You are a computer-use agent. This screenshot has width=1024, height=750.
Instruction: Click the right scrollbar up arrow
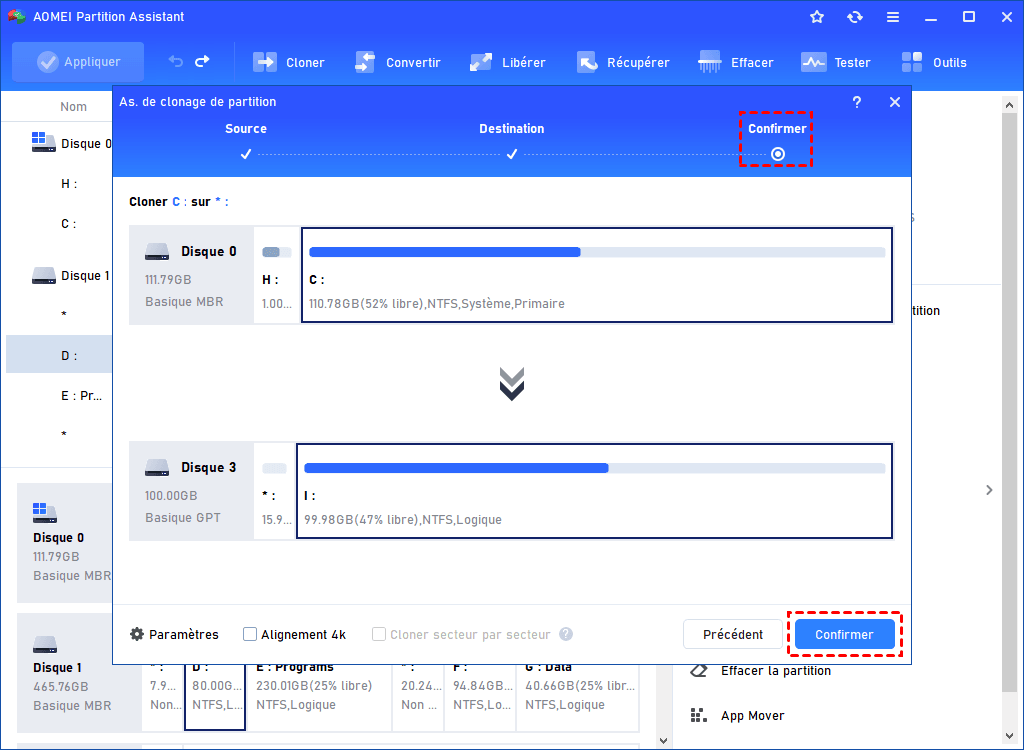tap(1010, 105)
